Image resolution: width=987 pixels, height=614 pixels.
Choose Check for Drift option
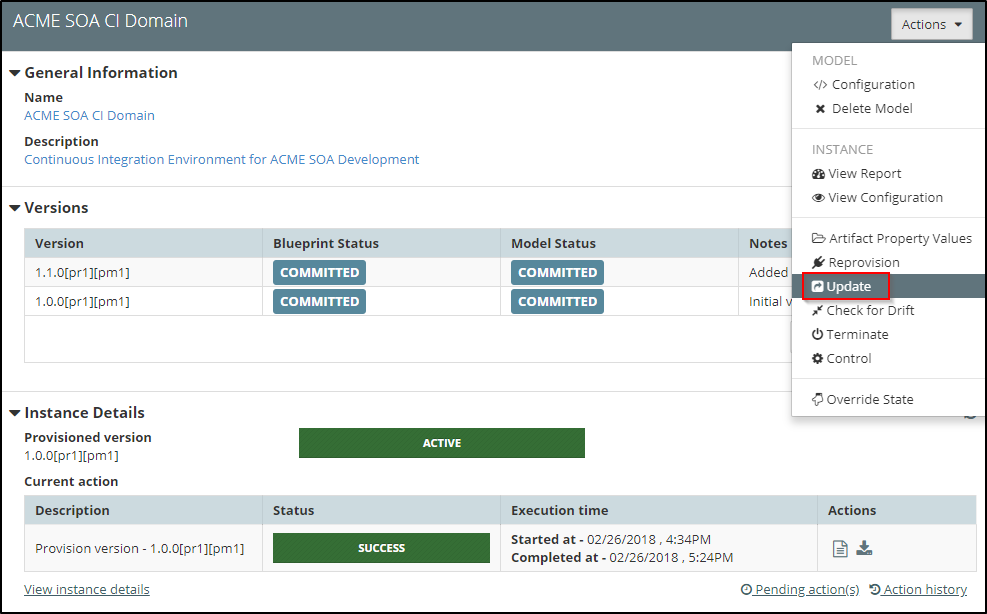coord(869,310)
